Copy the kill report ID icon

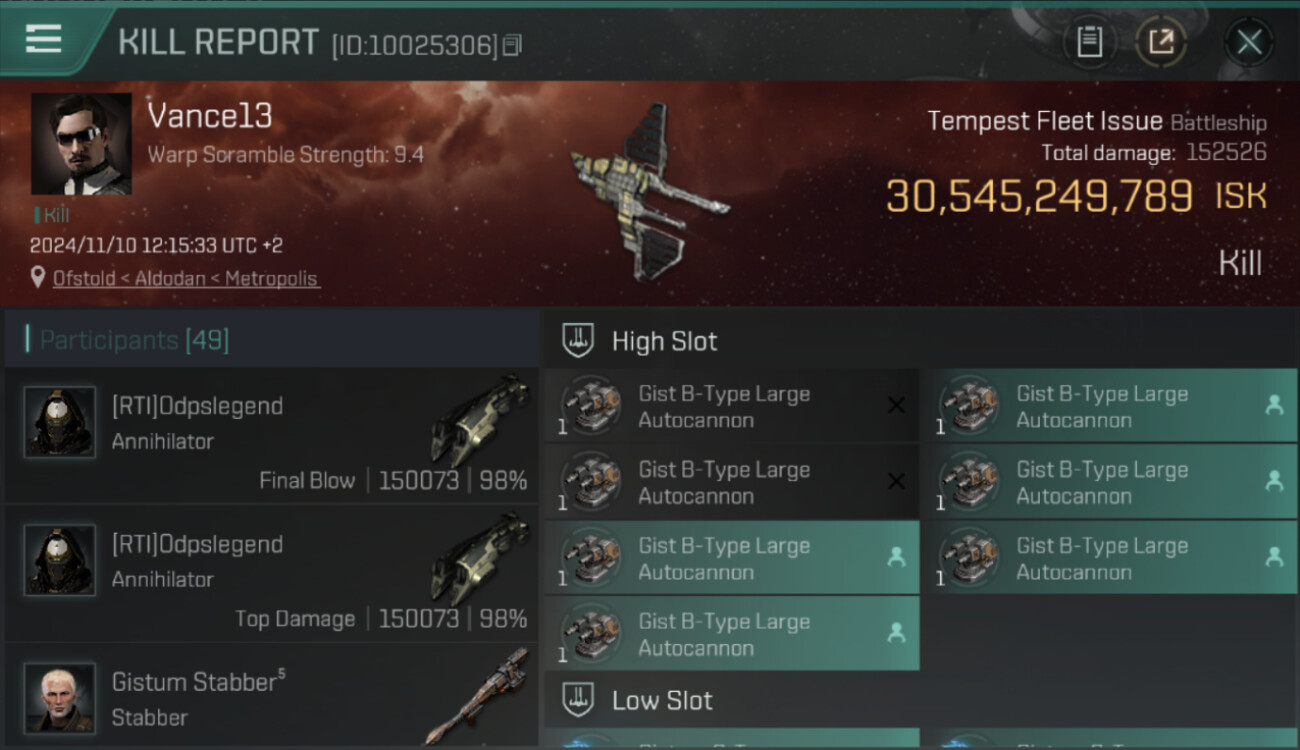coord(512,45)
